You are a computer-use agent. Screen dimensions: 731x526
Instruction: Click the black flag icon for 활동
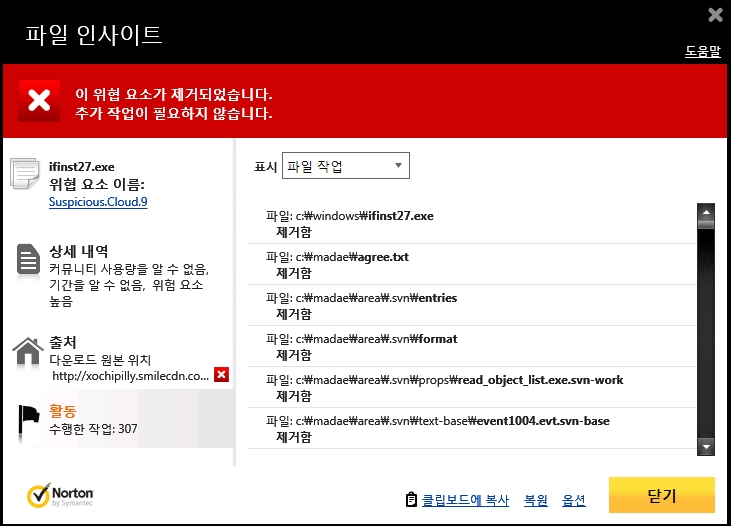coord(29,420)
